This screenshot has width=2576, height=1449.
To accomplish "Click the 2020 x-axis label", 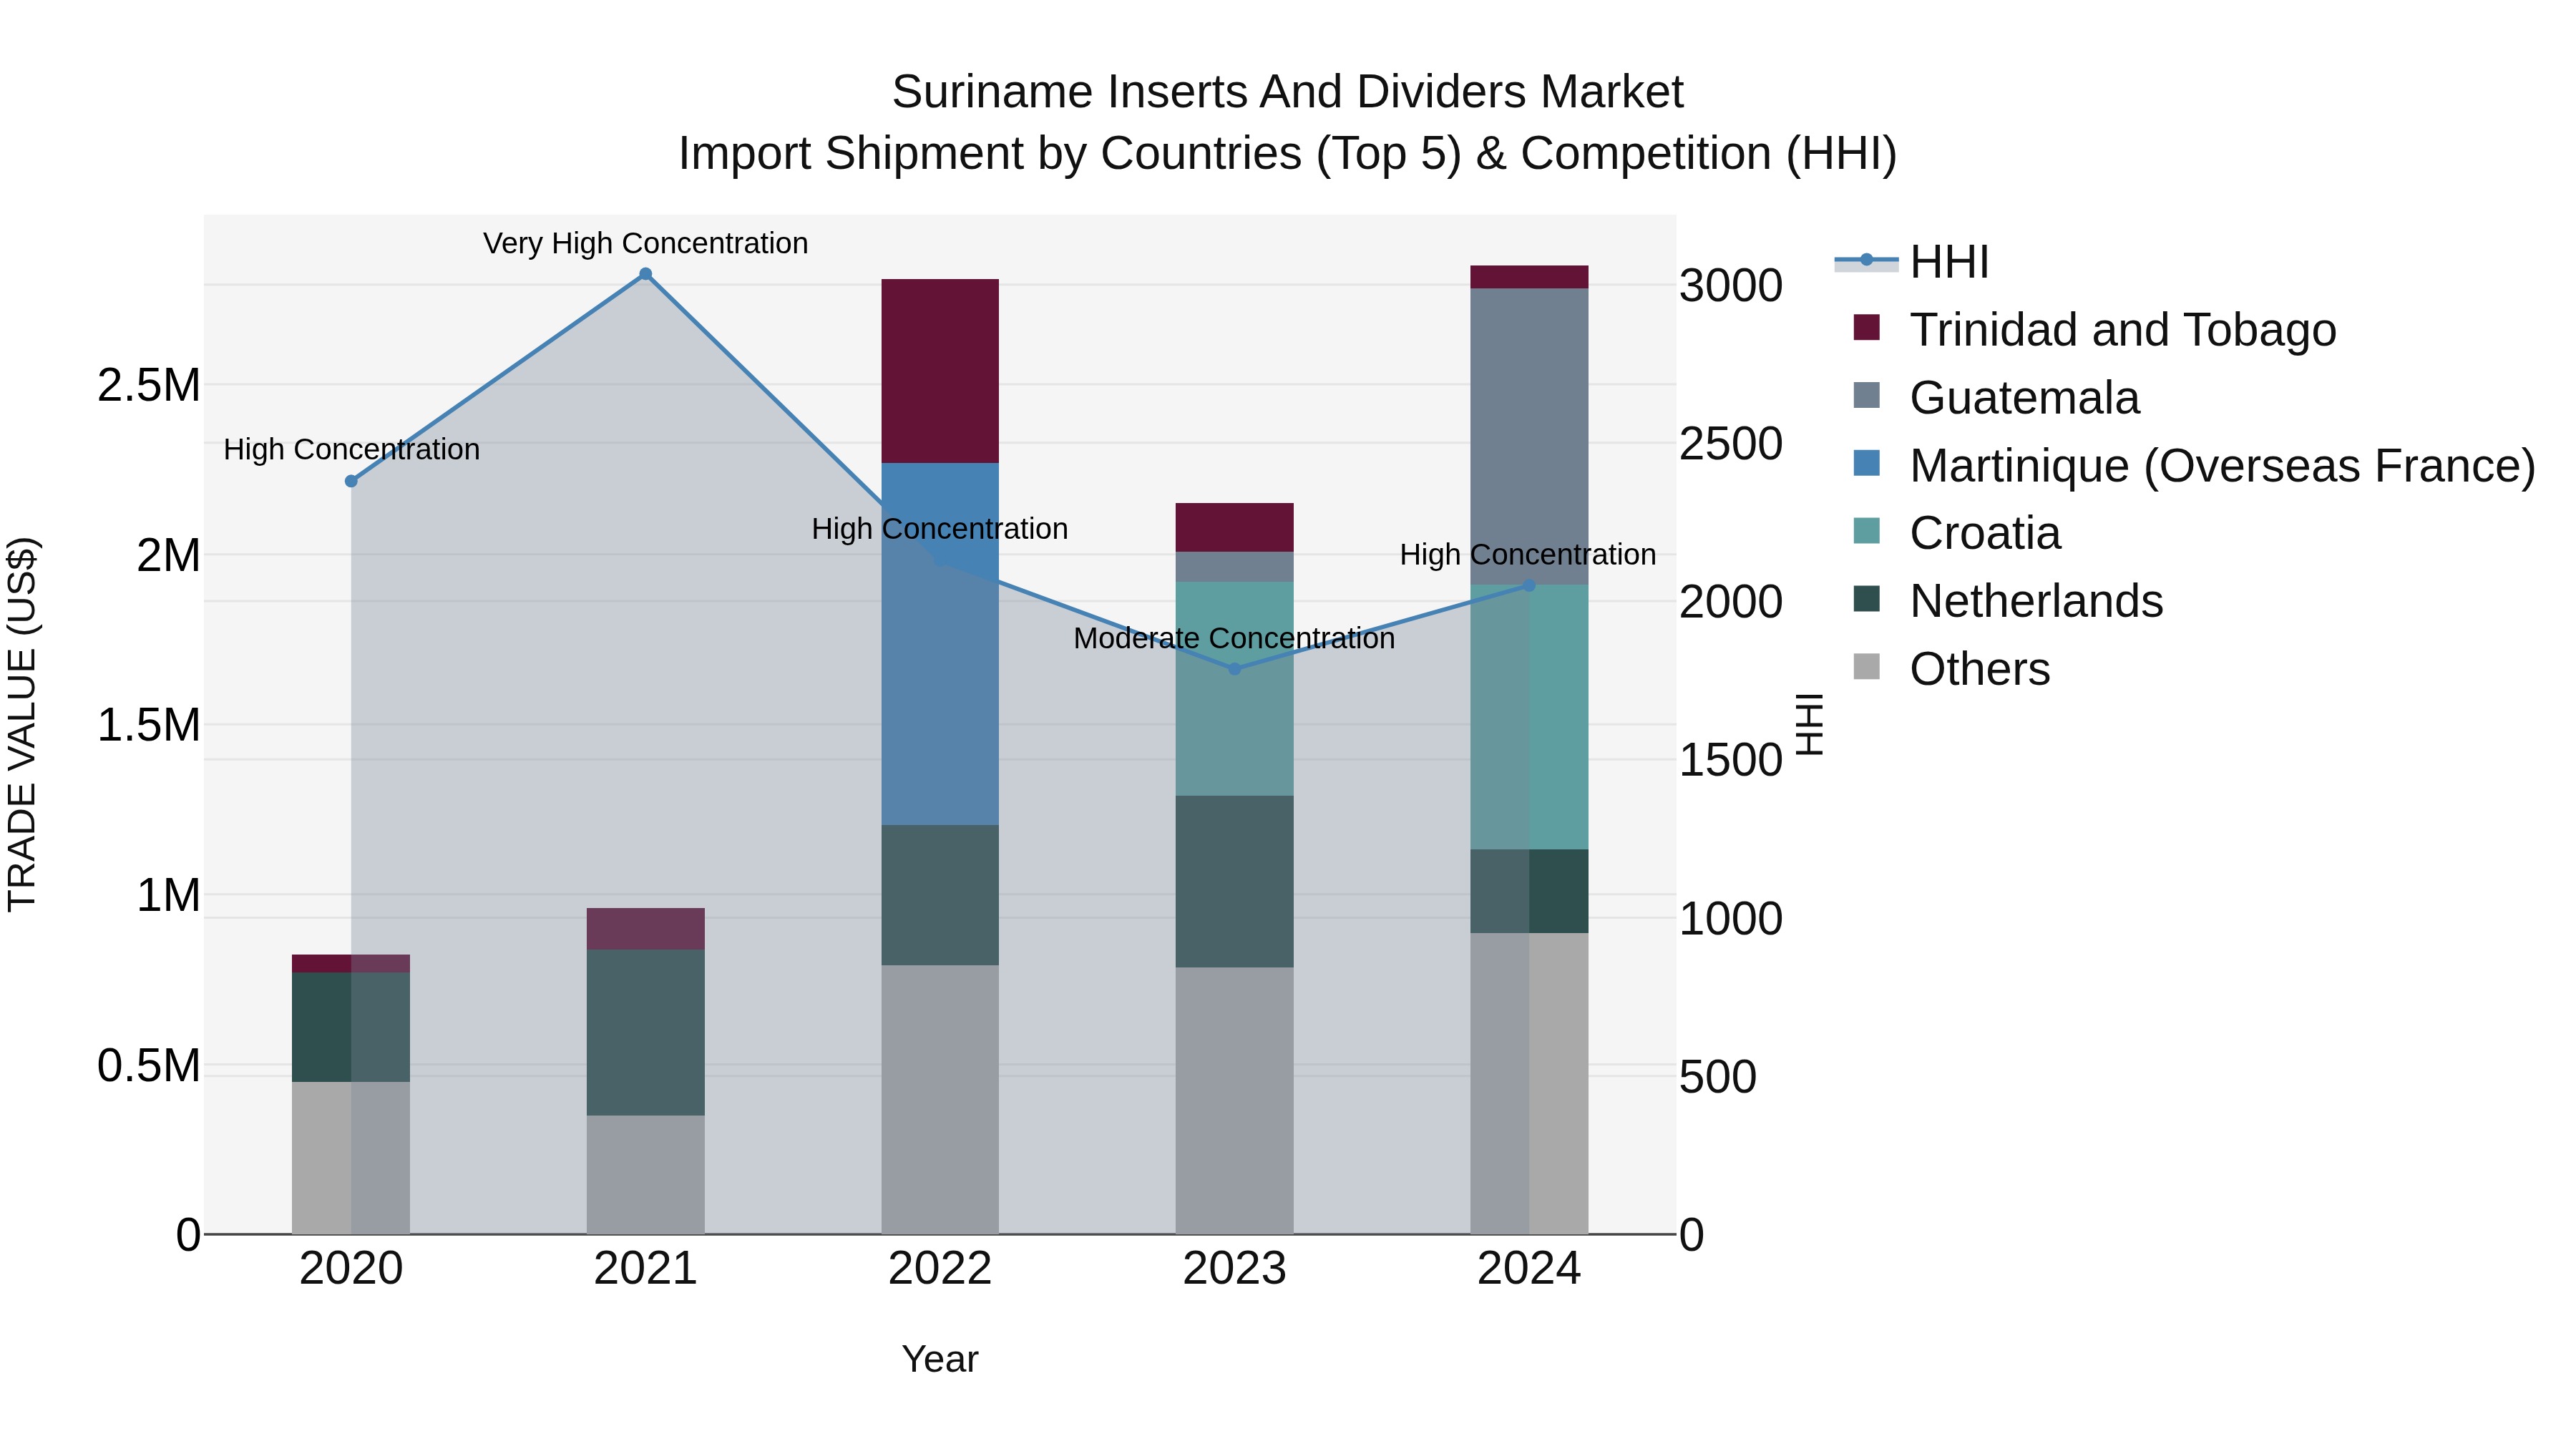I will pyautogui.click(x=351, y=1269).
